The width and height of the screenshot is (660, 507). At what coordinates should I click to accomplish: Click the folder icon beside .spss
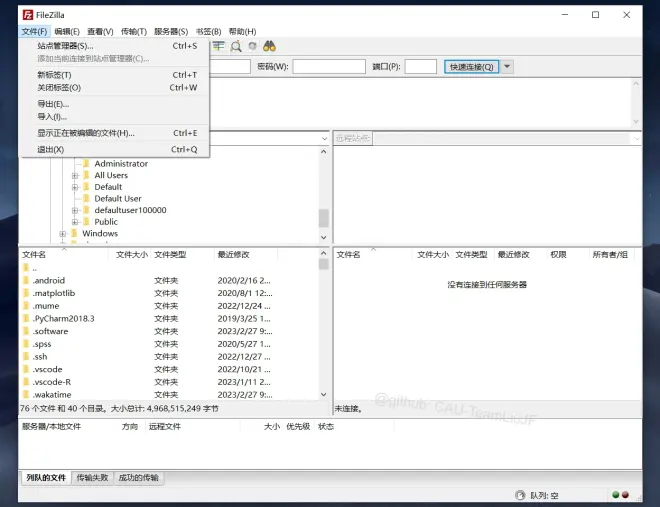pyautogui.click(x=26, y=344)
